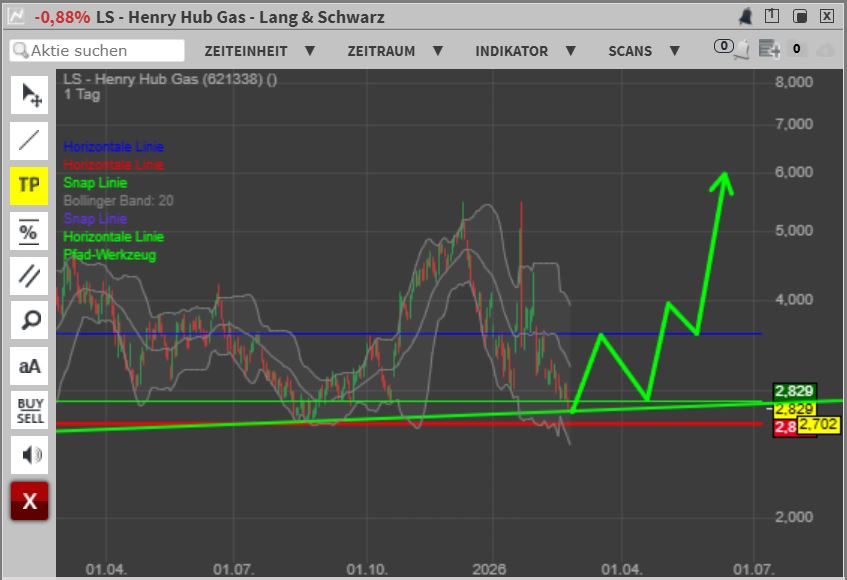The image size is (847, 580).
Task: Click the red X delete button
Action: [29, 501]
